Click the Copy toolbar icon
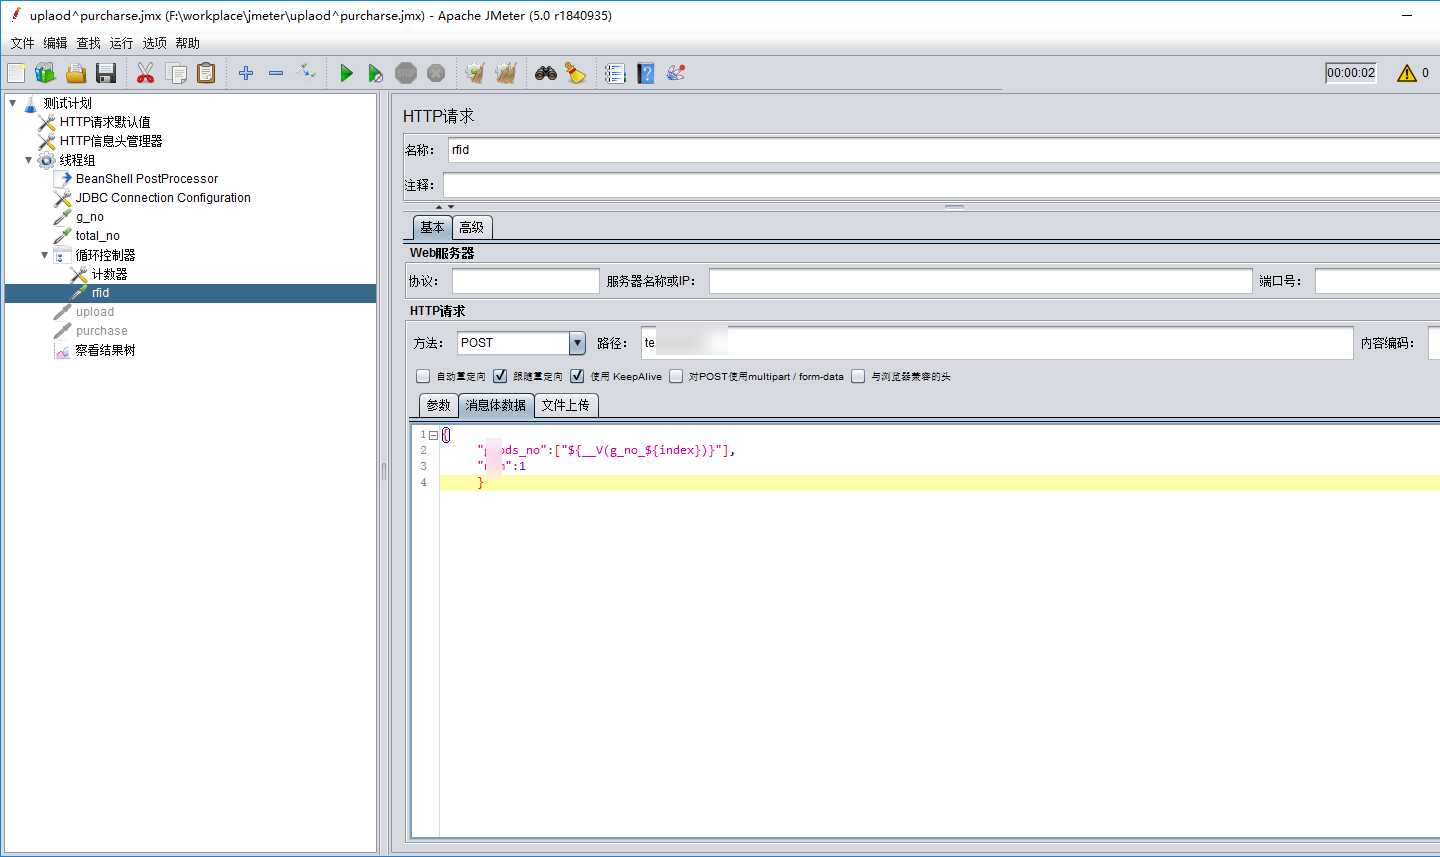The image size is (1440, 857). tap(176, 73)
